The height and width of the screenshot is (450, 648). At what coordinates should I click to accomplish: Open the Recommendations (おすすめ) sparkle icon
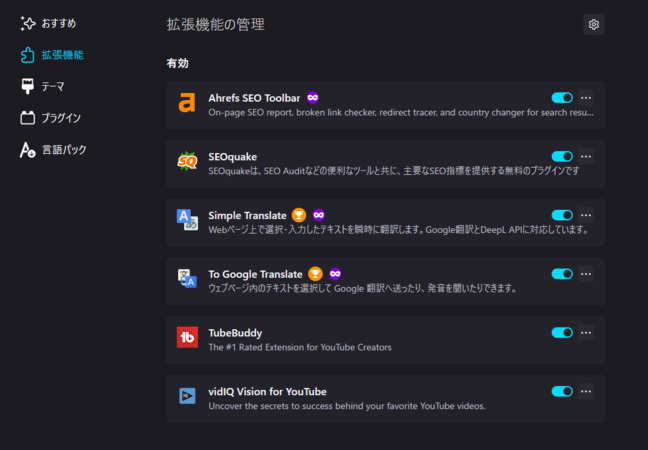click(28, 24)
